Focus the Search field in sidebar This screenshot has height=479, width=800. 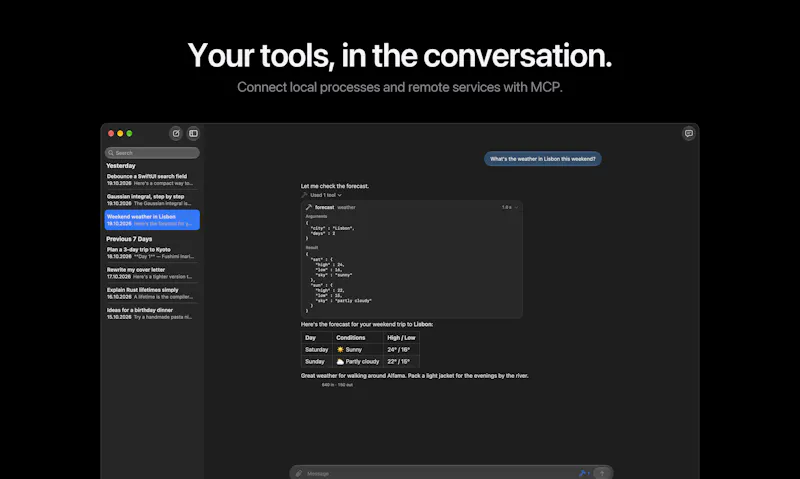pos(152,153)
